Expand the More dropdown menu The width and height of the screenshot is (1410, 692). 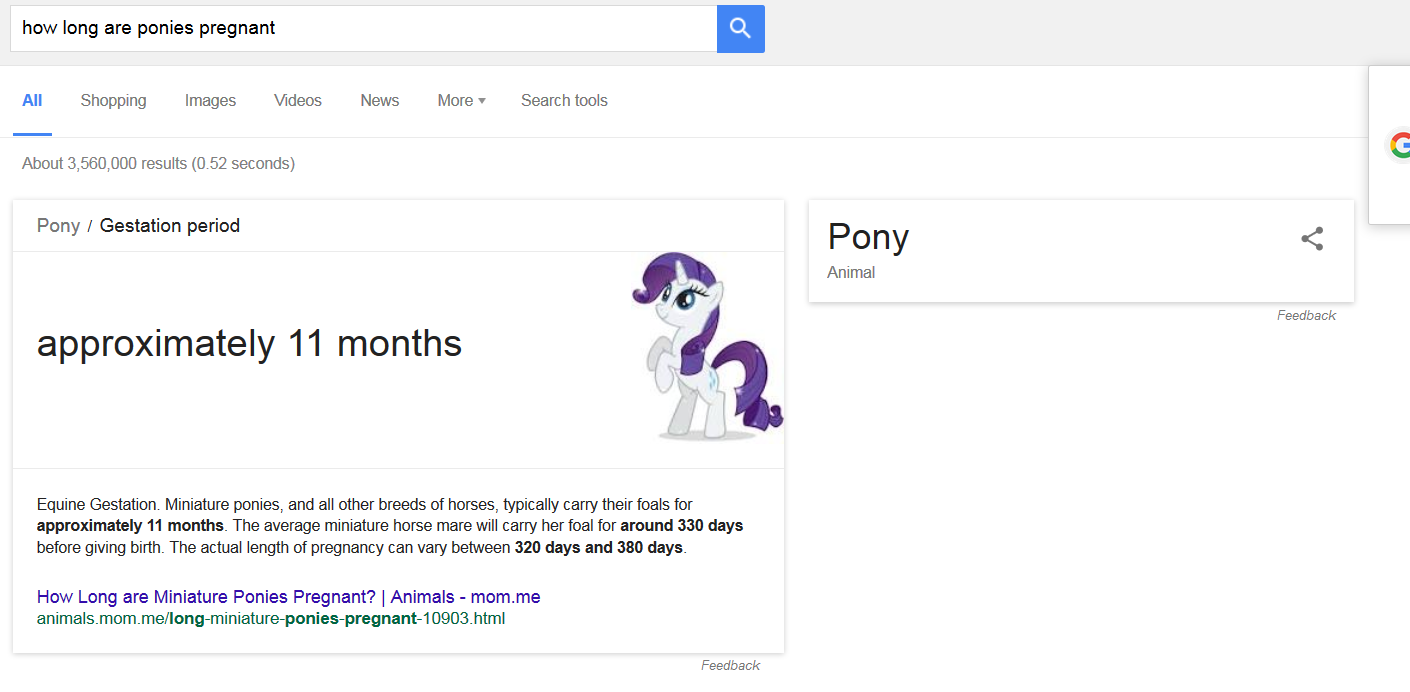point(461,100)
